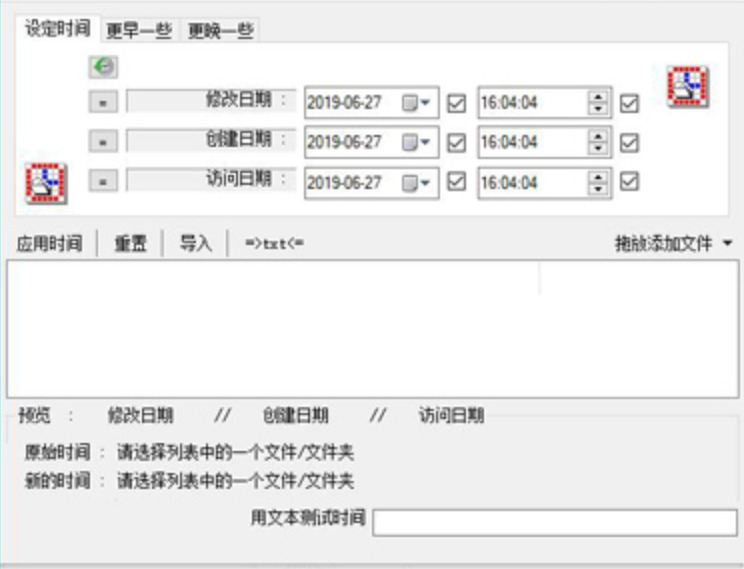Viewport: 744px width, 569px height.
Task: Click the 访问日期 label bar in third row
Action: point(211,179)
